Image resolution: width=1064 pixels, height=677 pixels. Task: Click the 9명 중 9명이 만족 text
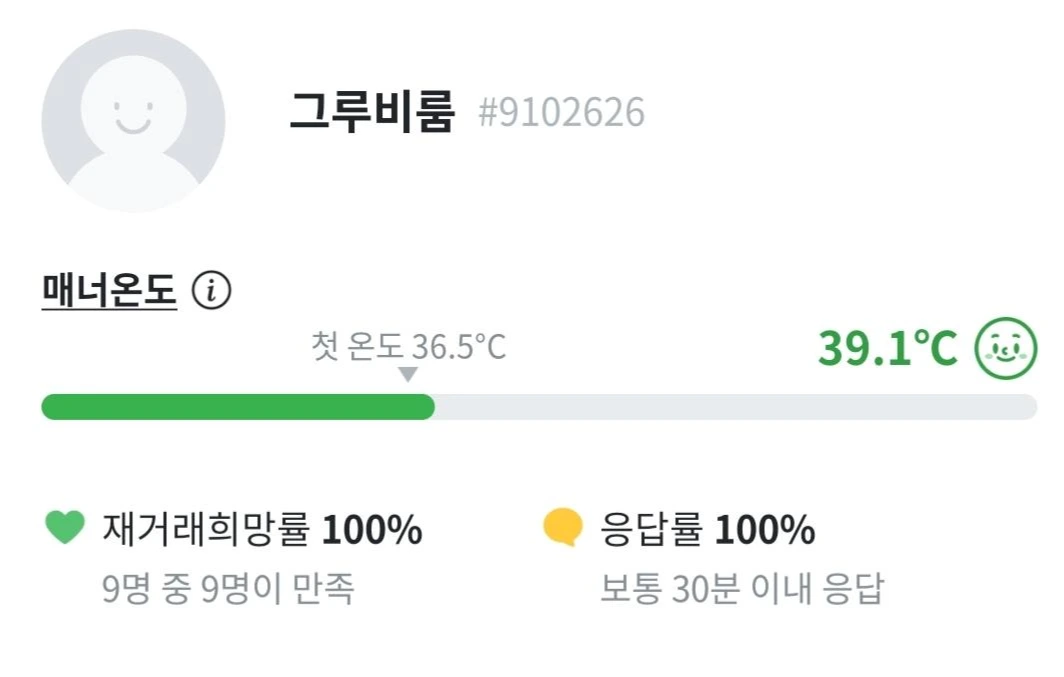(228, 589)
